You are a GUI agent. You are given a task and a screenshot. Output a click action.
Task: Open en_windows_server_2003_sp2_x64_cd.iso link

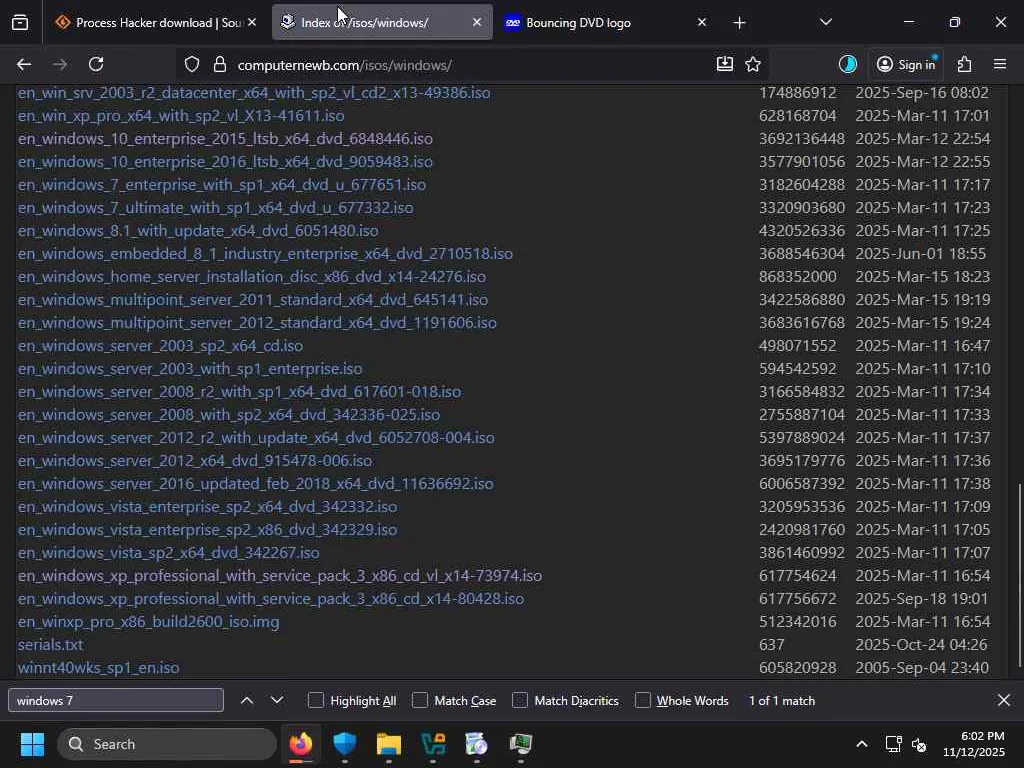tap(160, 345)
